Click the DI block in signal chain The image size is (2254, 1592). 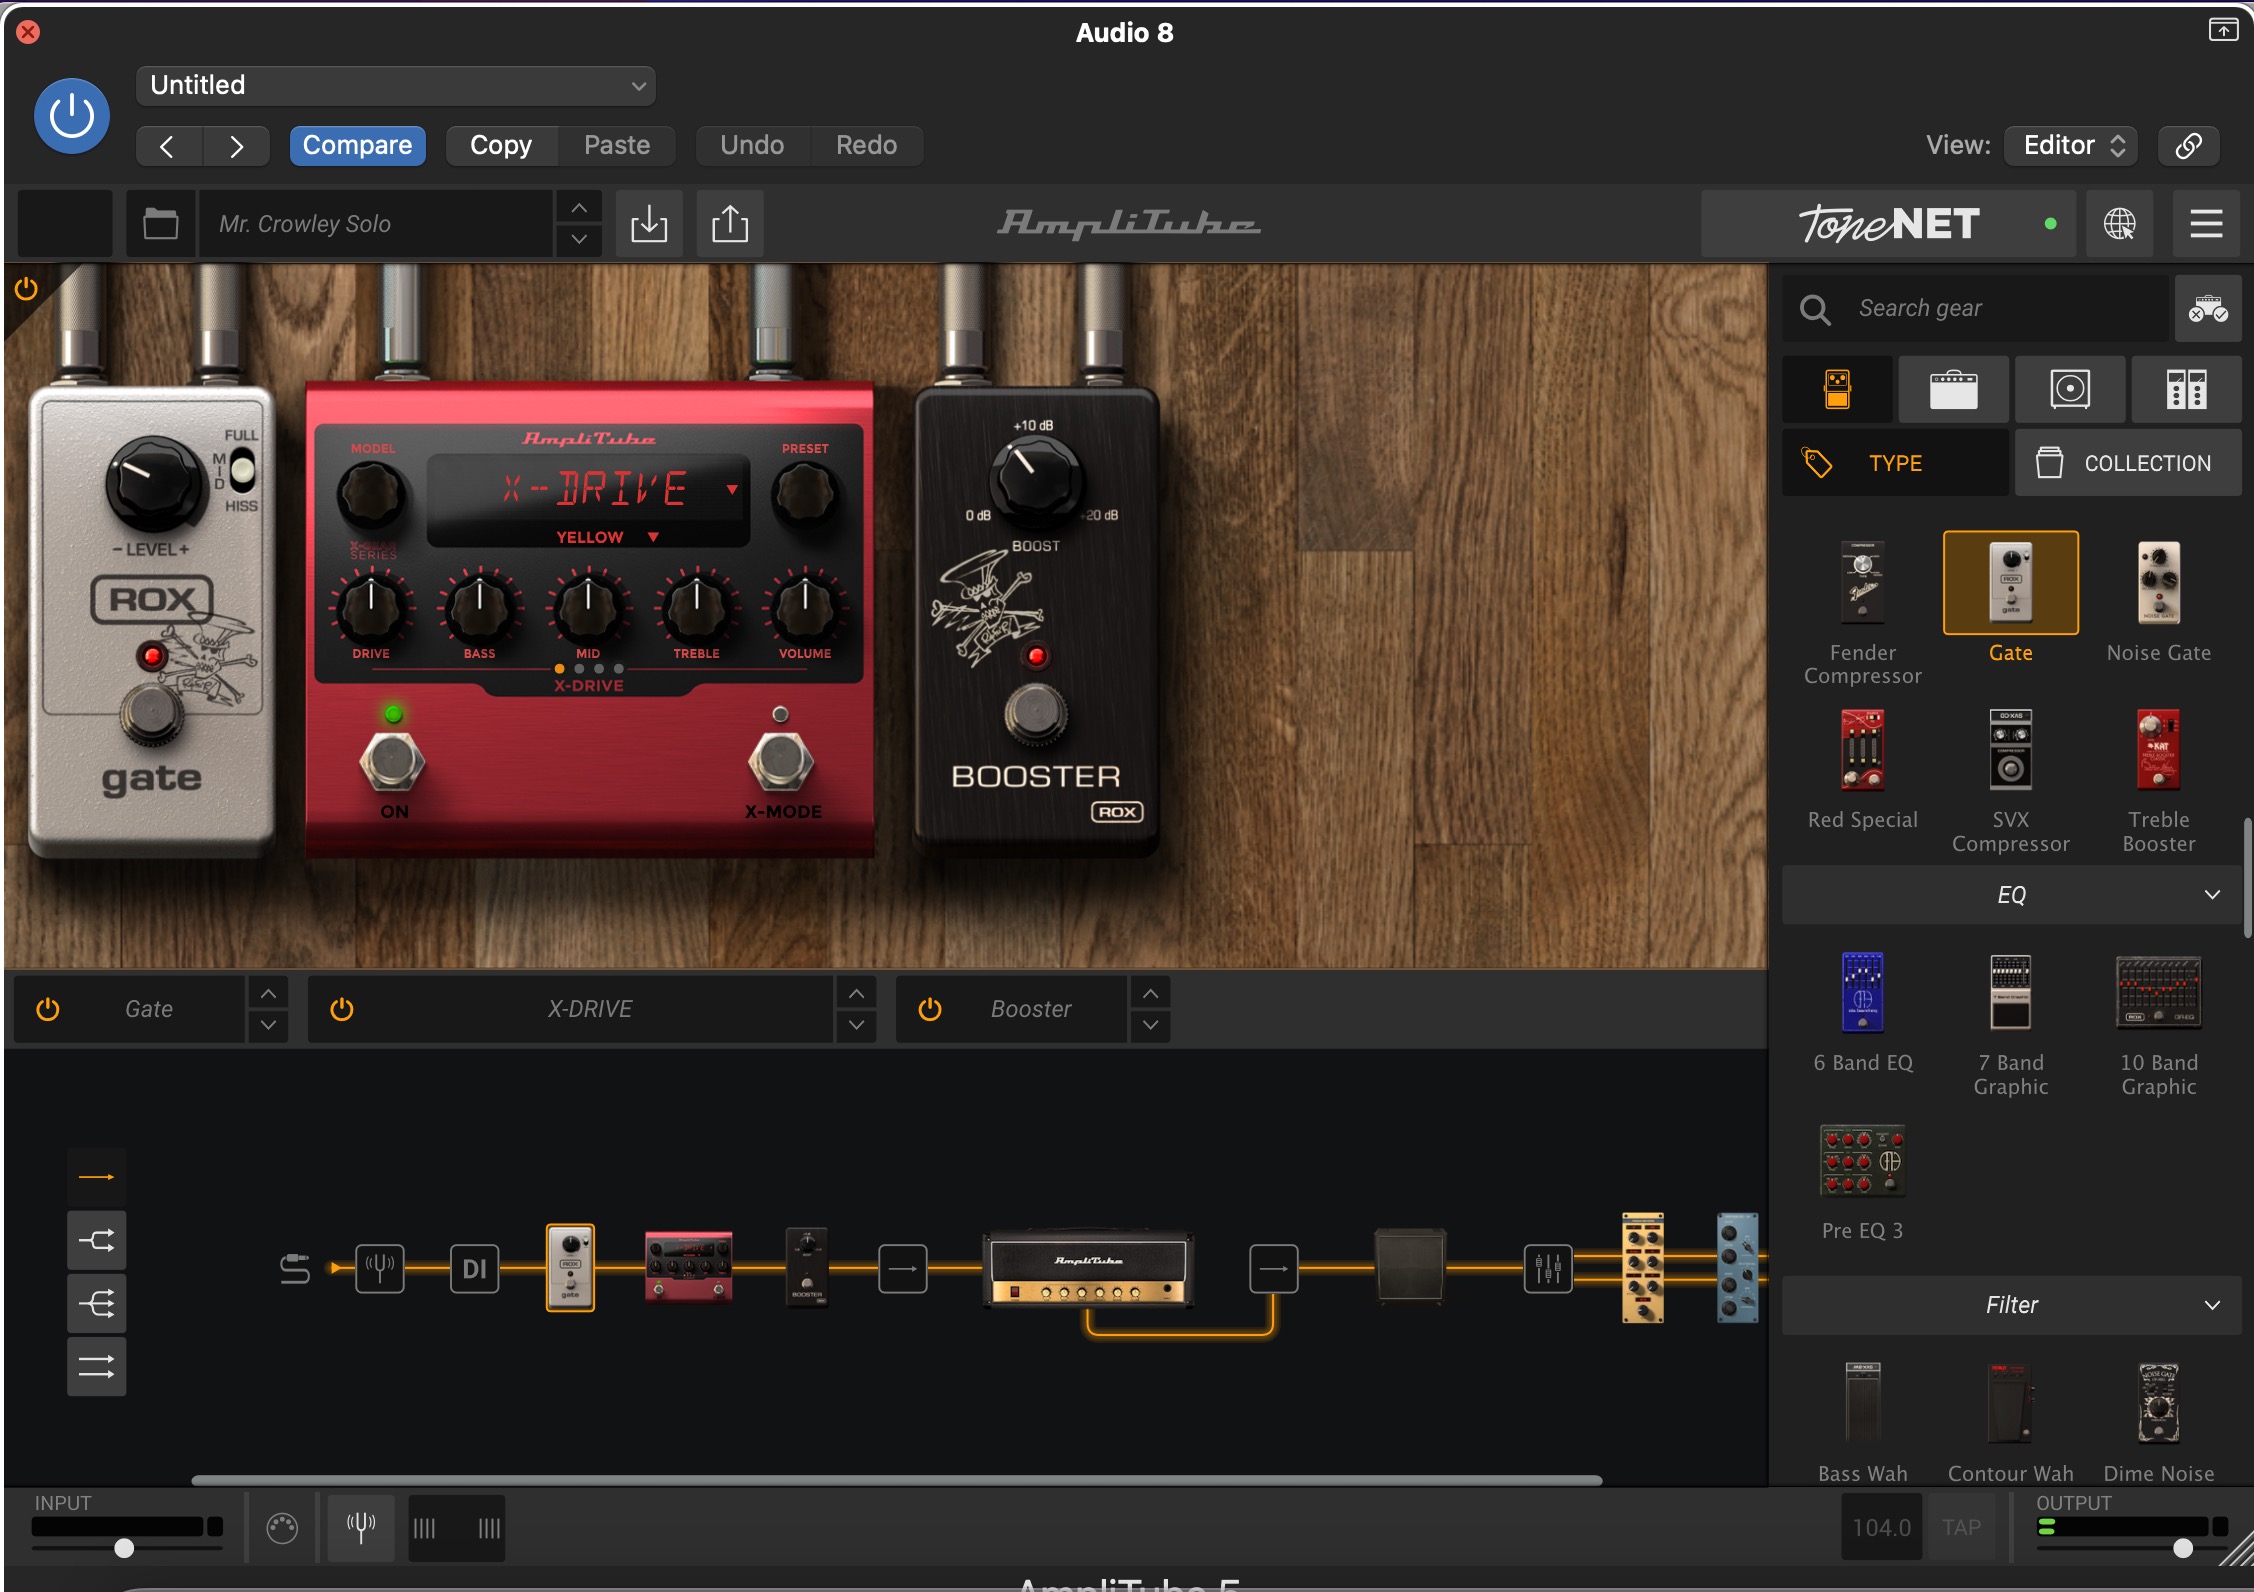tap(474, 1269)
